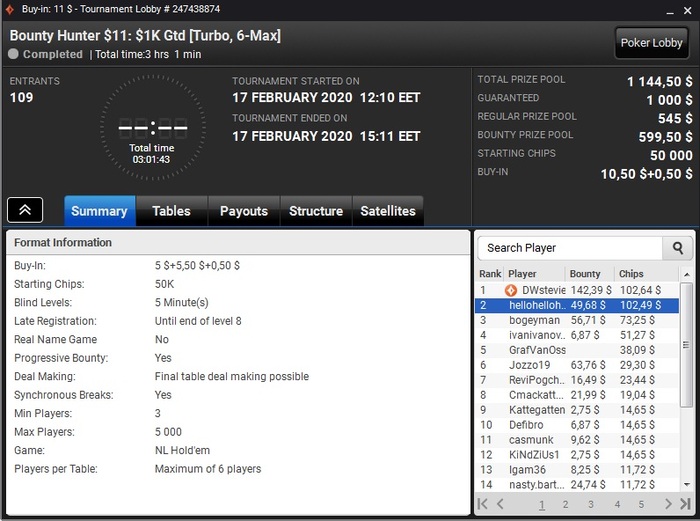Jump to last page of player list
This screenshot has width=700, height=521.
685,504
